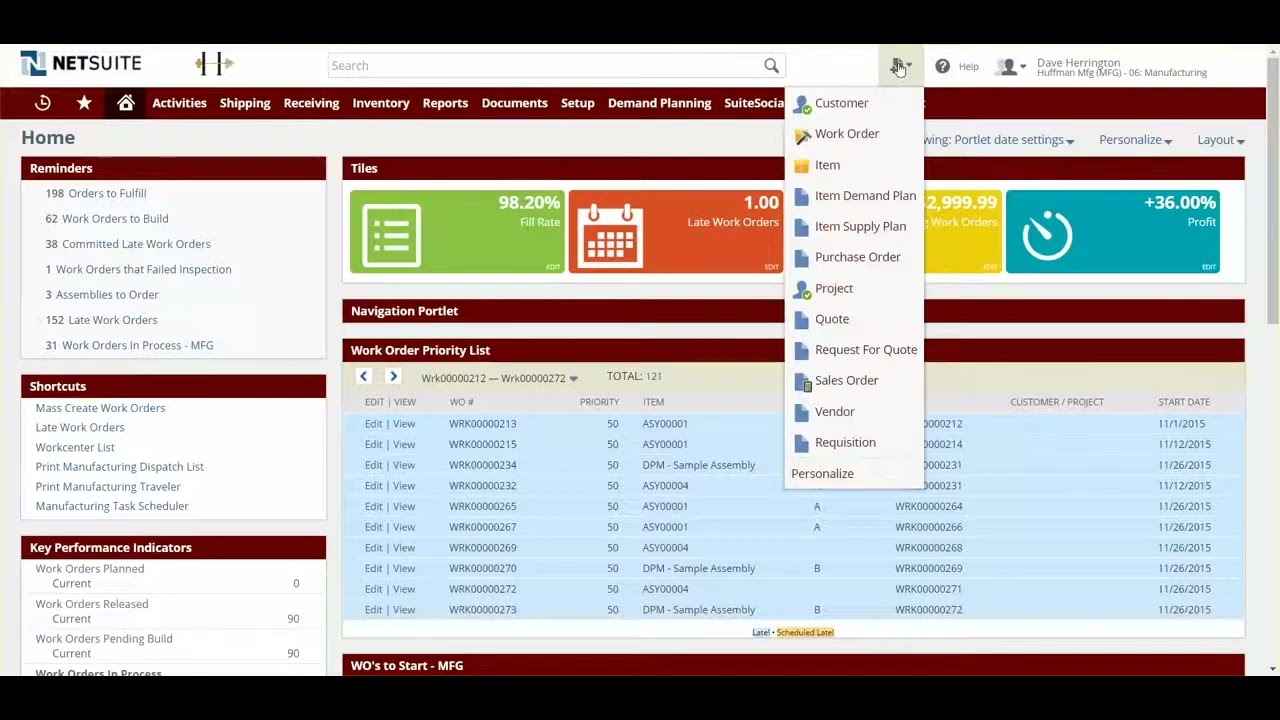Open the Create New plus icon
The height and width of the screenshot is (720, 1280).
point(897,66)
